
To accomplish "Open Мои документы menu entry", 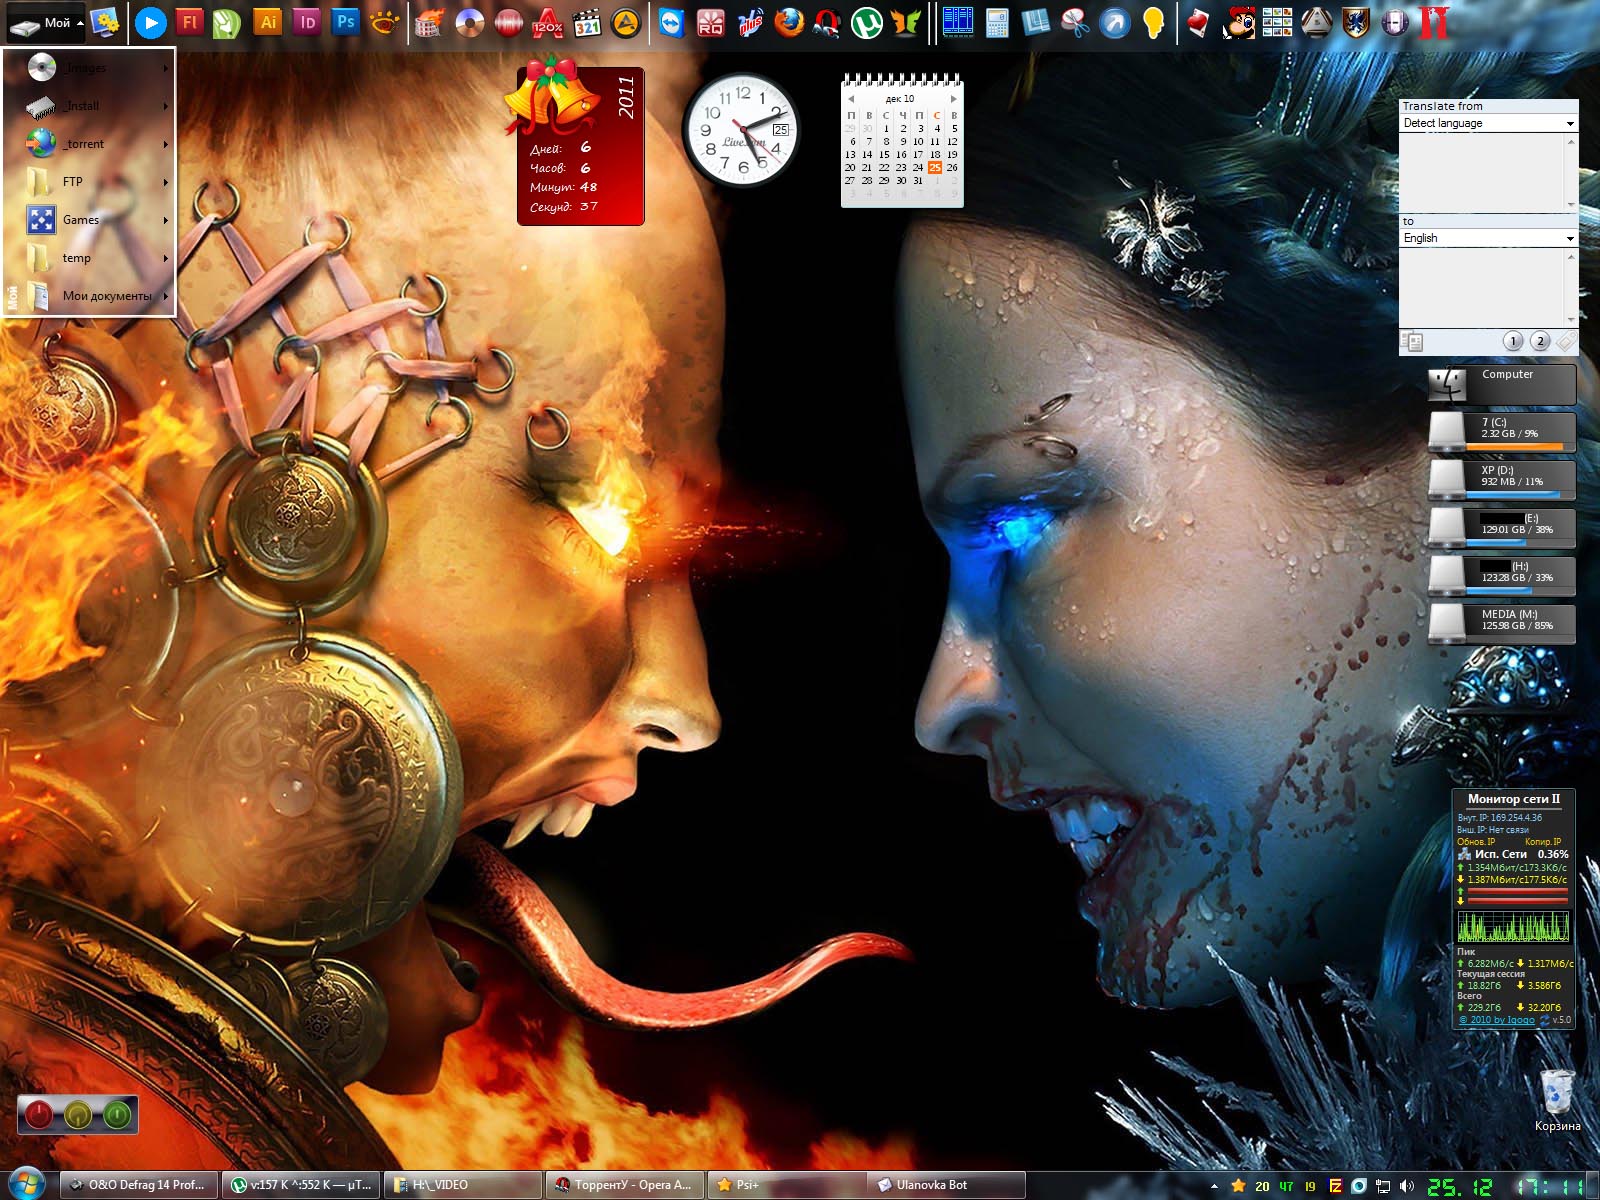I will tap(97, 296).
